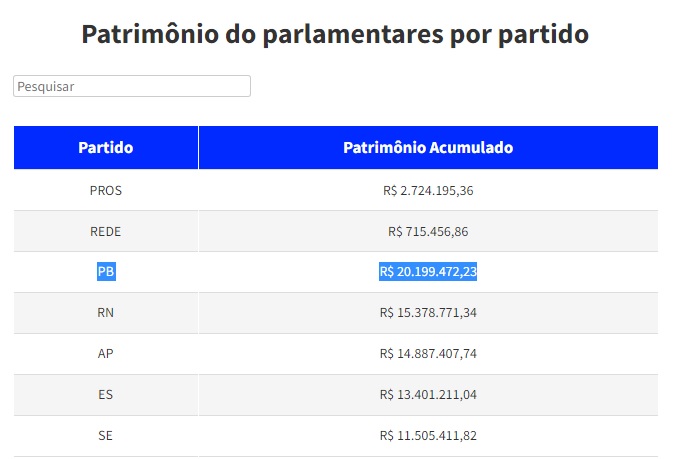The height and width of the screenshot is (459, 680).
Task: Select the PROS party cell
Action: [106, 190]
